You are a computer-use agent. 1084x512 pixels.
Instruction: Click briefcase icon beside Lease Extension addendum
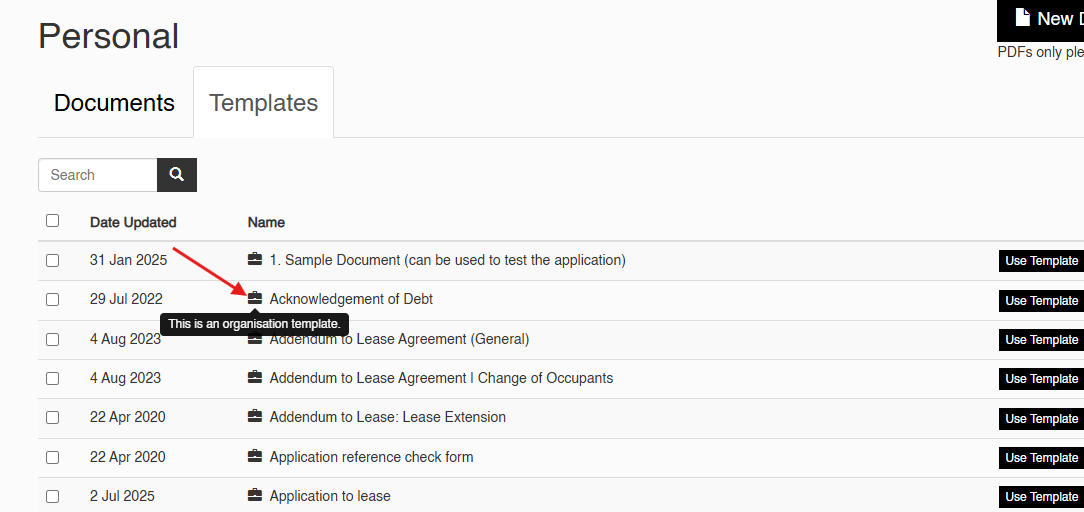click(x=255, y=417)
